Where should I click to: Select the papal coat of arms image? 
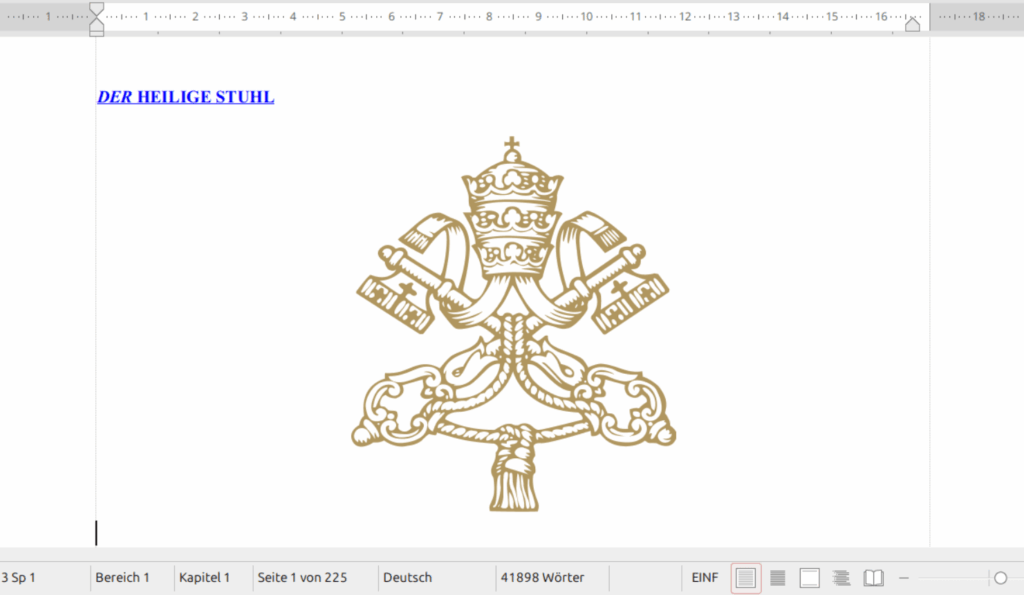[x=513, y=324]
